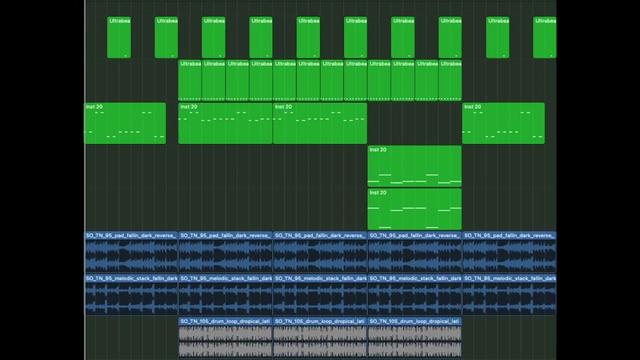Select the first melodic_stack_fallin_dark audio region
Screen dimensions: 640x360
click(x=131, y=295)
